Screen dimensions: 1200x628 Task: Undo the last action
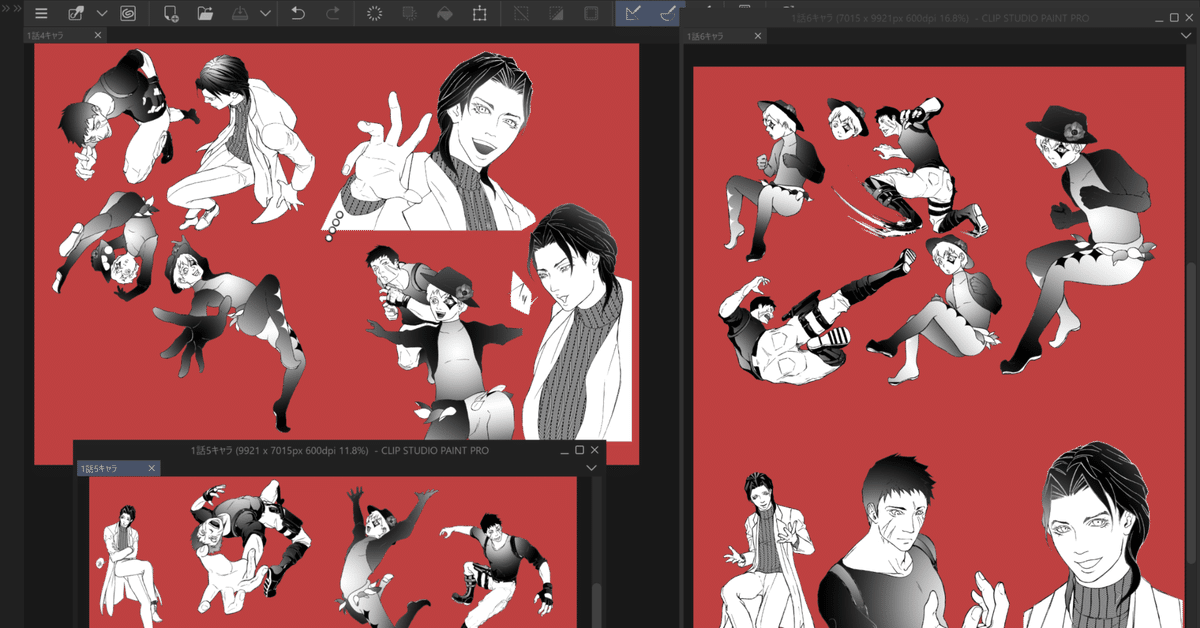298,14
